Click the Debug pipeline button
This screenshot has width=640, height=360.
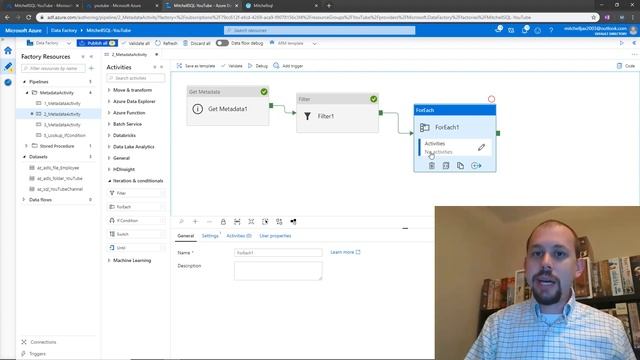258,66
